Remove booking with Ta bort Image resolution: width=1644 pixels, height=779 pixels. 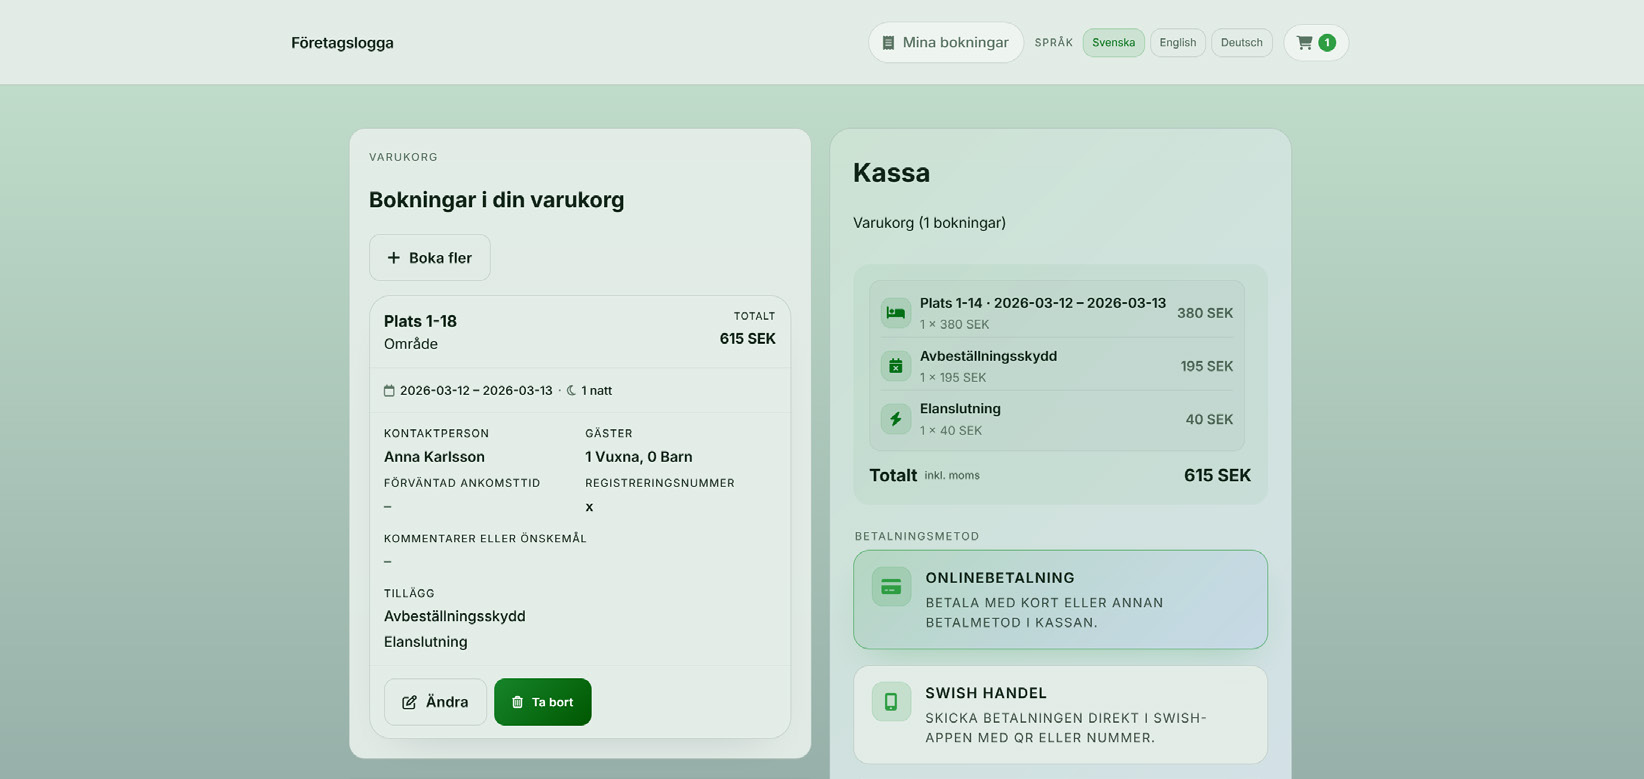point(542,702)
